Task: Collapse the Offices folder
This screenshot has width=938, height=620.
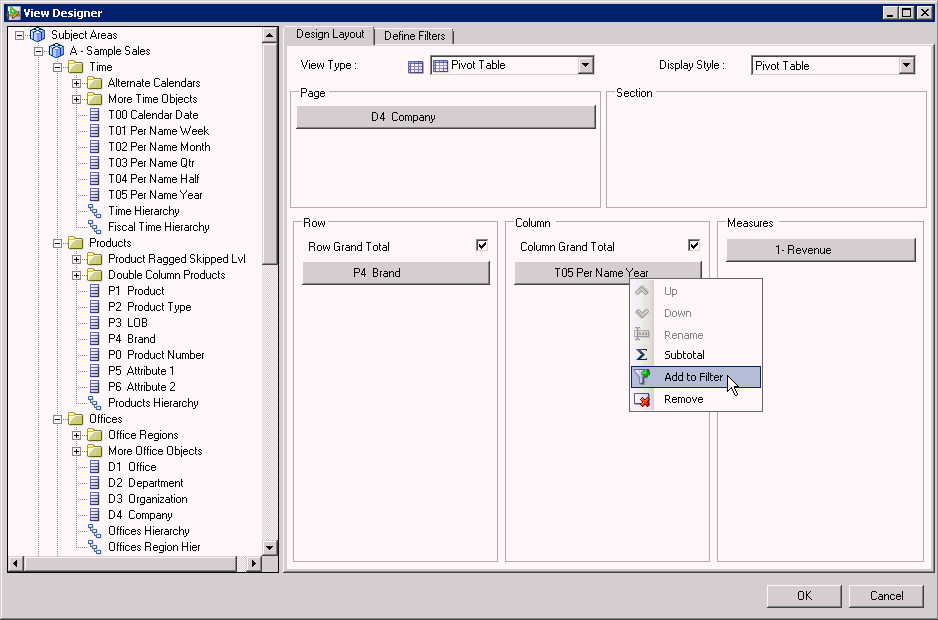Action: pyautogui.click(x=58, y=419)
